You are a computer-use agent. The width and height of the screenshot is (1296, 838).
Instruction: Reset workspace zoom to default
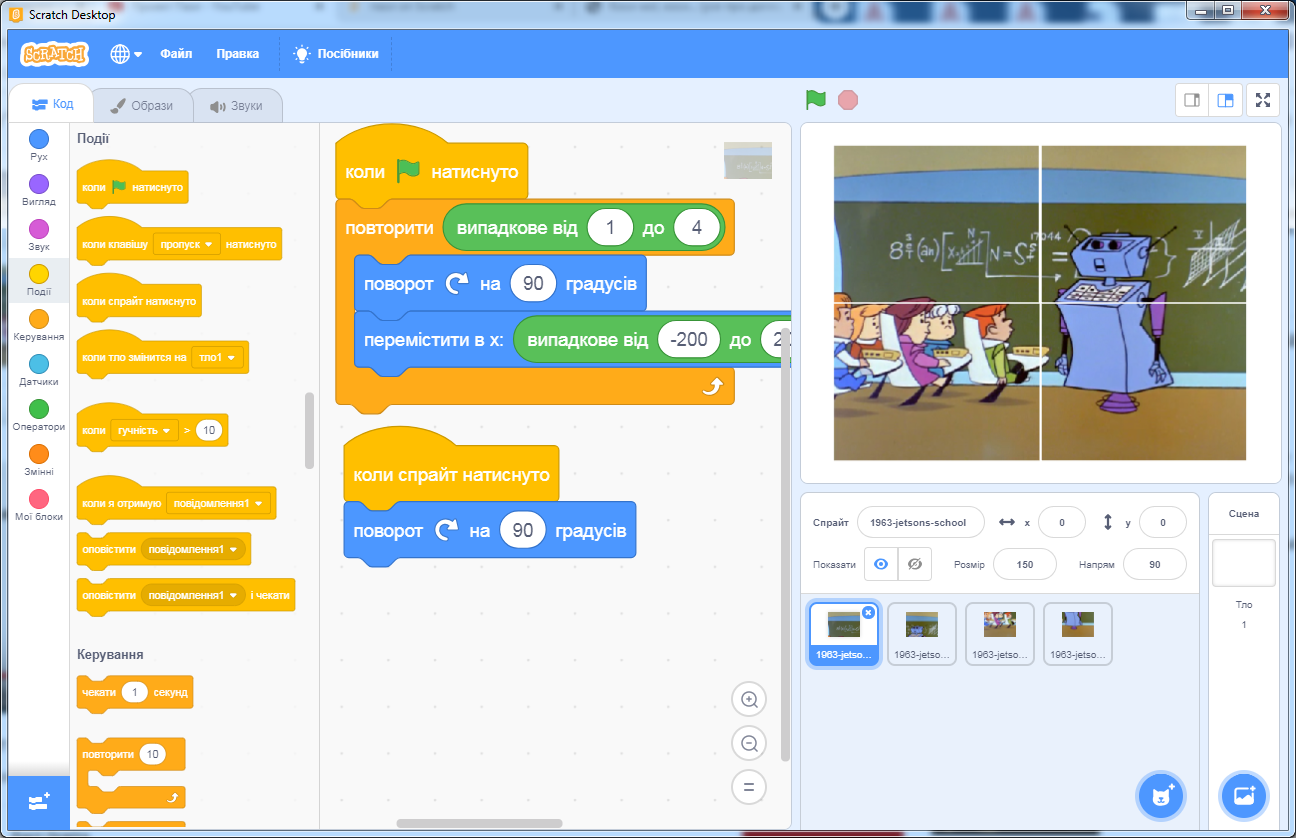pyautogui.click(x=748, y=787)
